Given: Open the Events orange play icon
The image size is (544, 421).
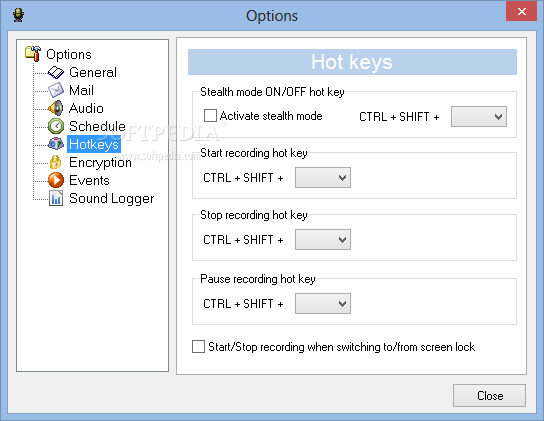Looking at the screenshot, I should [56, 180].
